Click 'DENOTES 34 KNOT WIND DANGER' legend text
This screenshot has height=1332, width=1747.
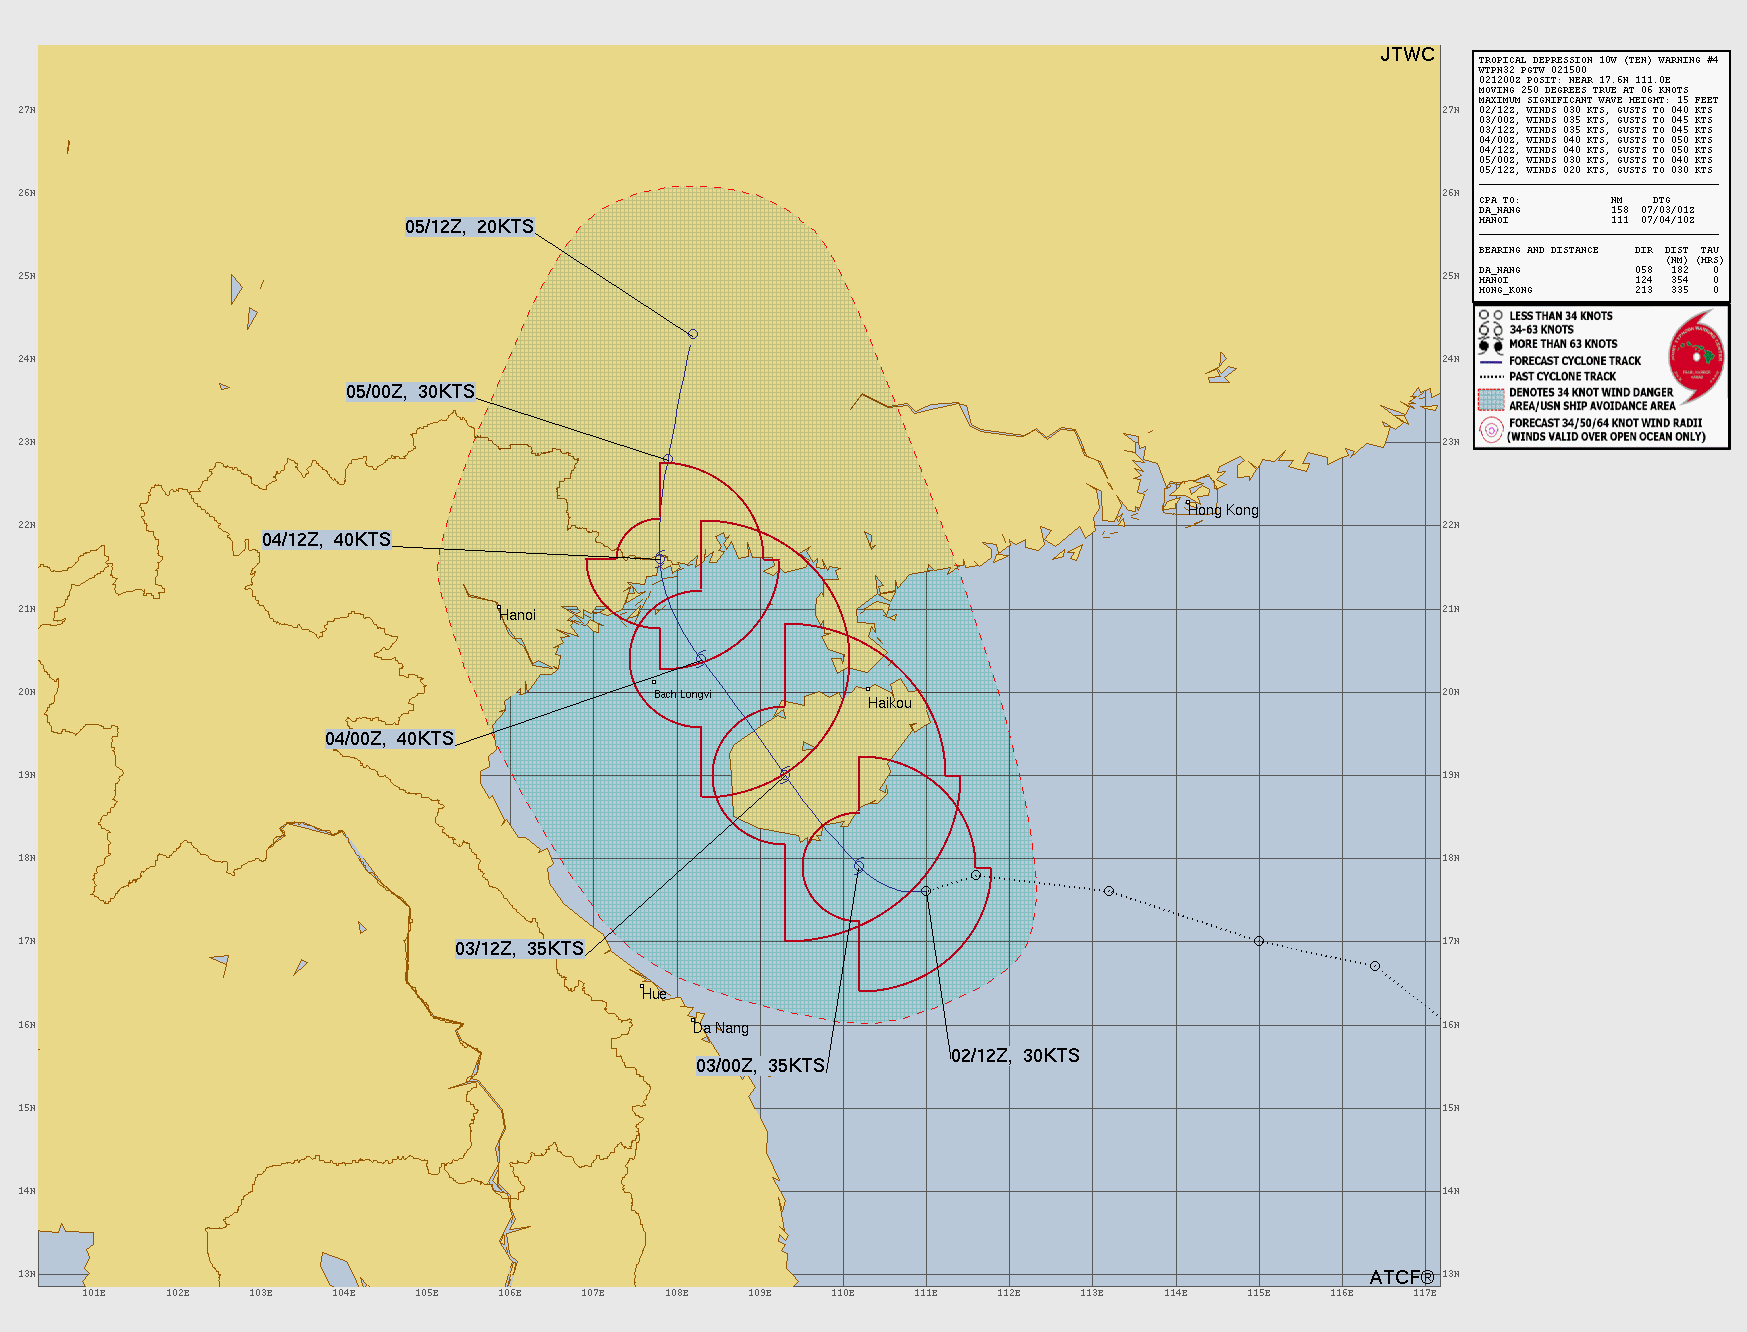(1591, 393)
